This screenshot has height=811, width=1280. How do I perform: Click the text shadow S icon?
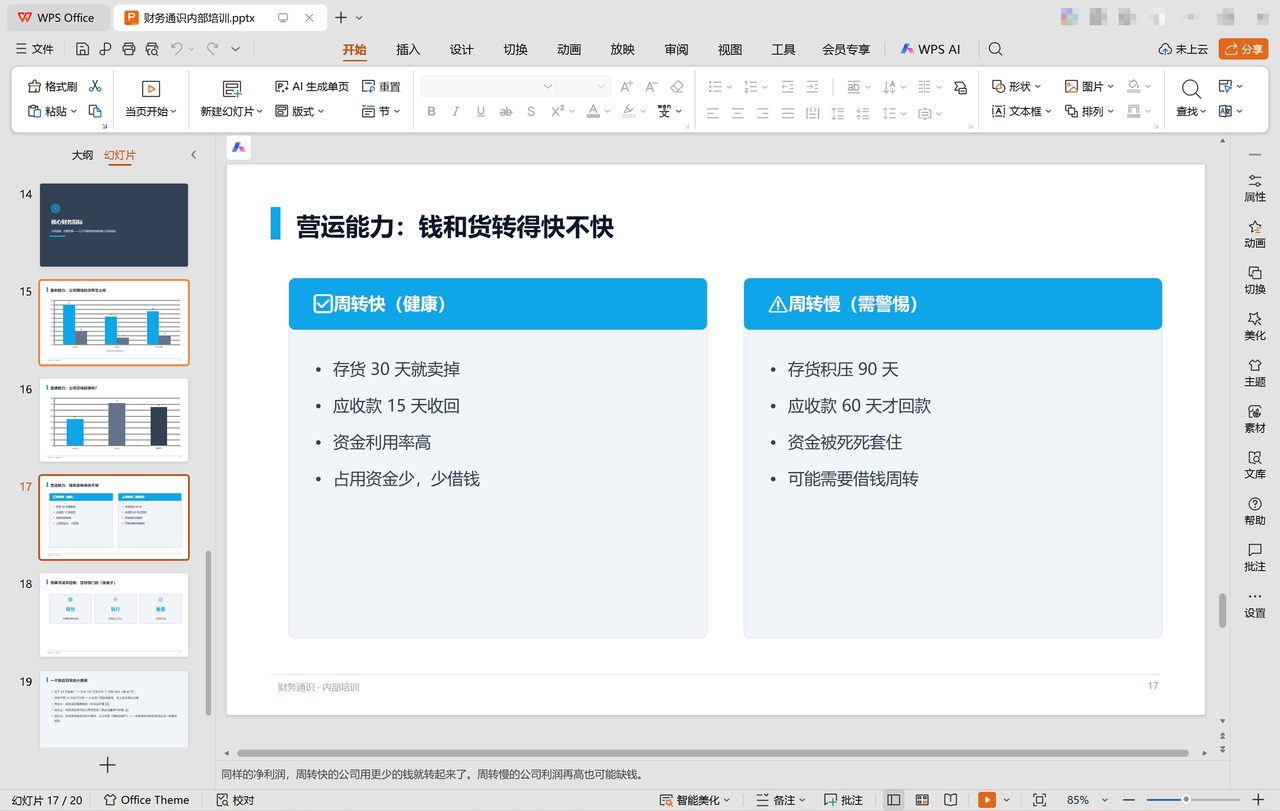[531, 112]
